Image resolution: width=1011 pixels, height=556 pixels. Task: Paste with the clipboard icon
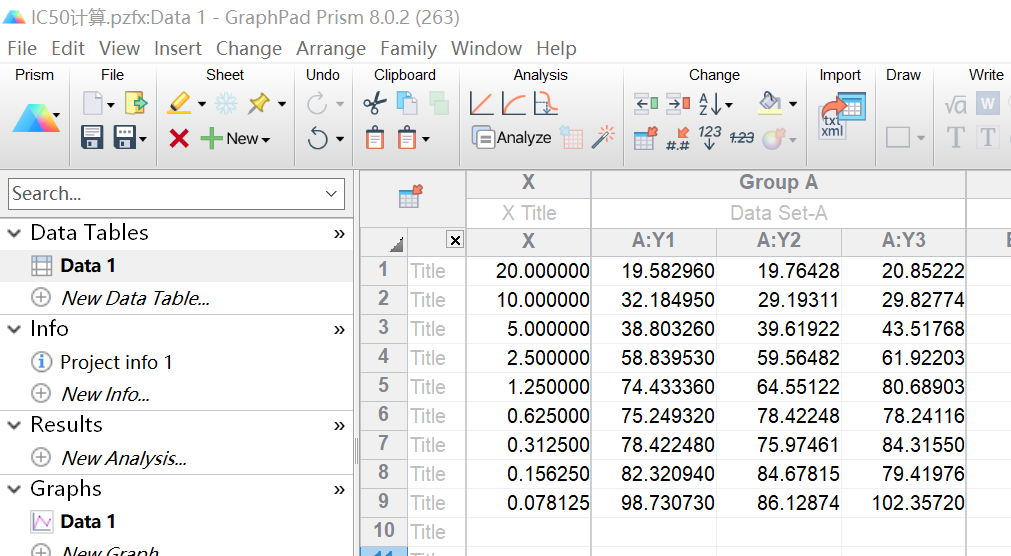click(375, 138)
